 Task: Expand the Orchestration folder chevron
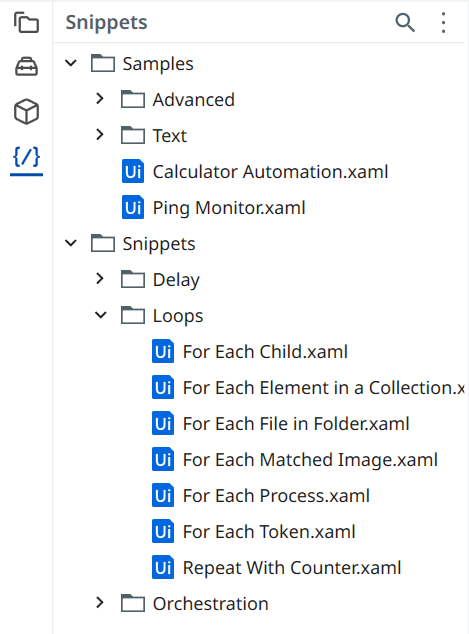coord(100,602)
